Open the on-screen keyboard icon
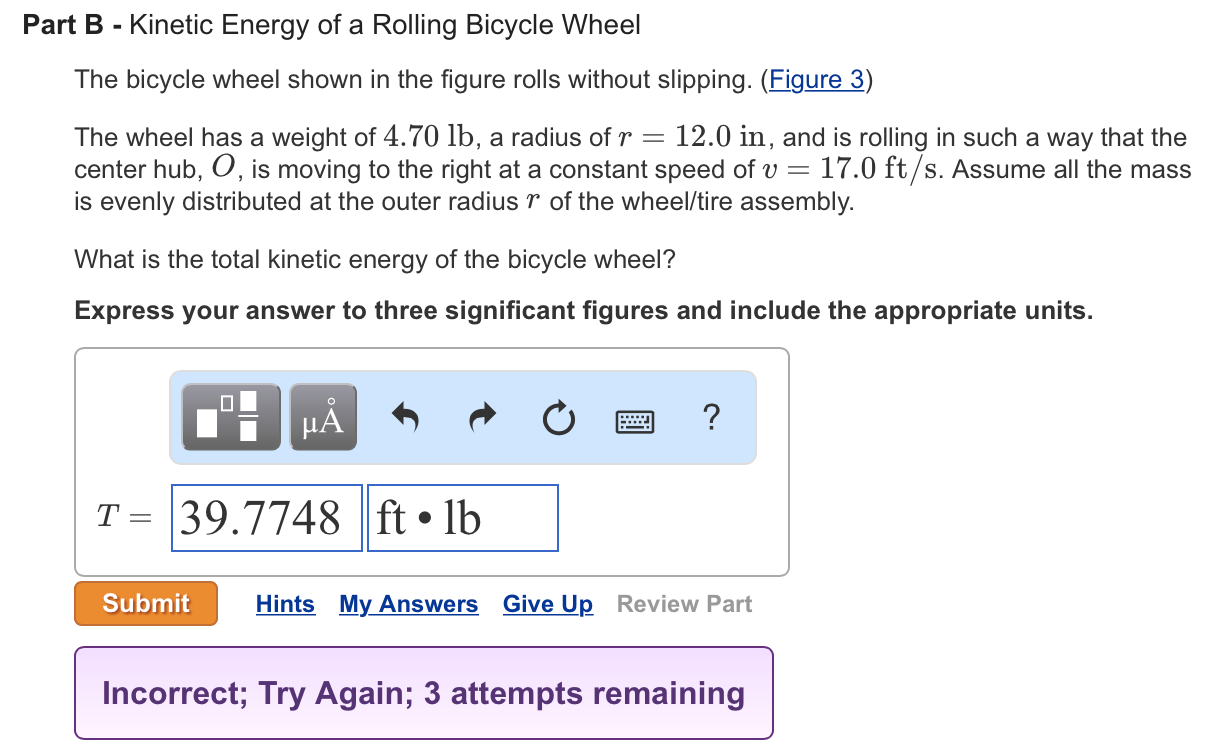The image size is (1210, 750). pos(634,420)
